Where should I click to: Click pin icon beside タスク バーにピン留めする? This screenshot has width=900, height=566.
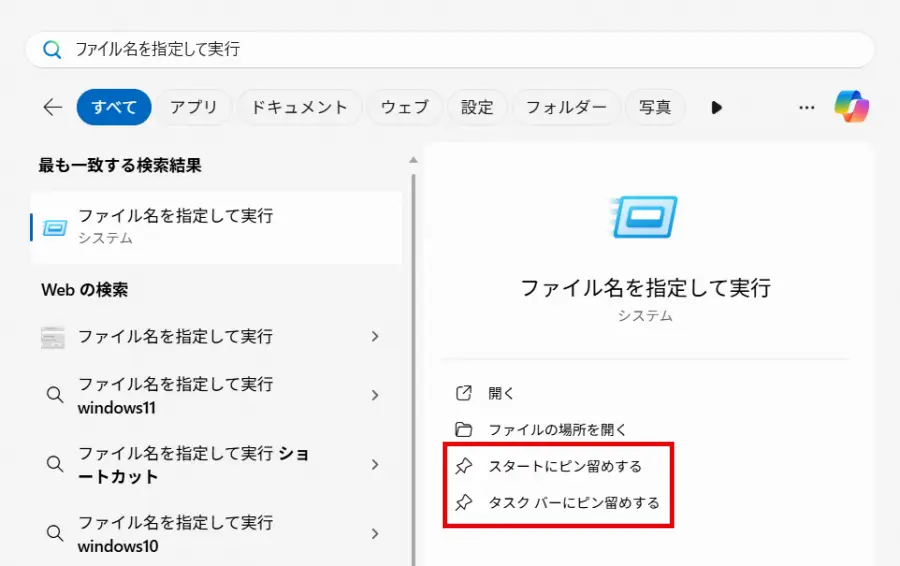tap(464, 503)
